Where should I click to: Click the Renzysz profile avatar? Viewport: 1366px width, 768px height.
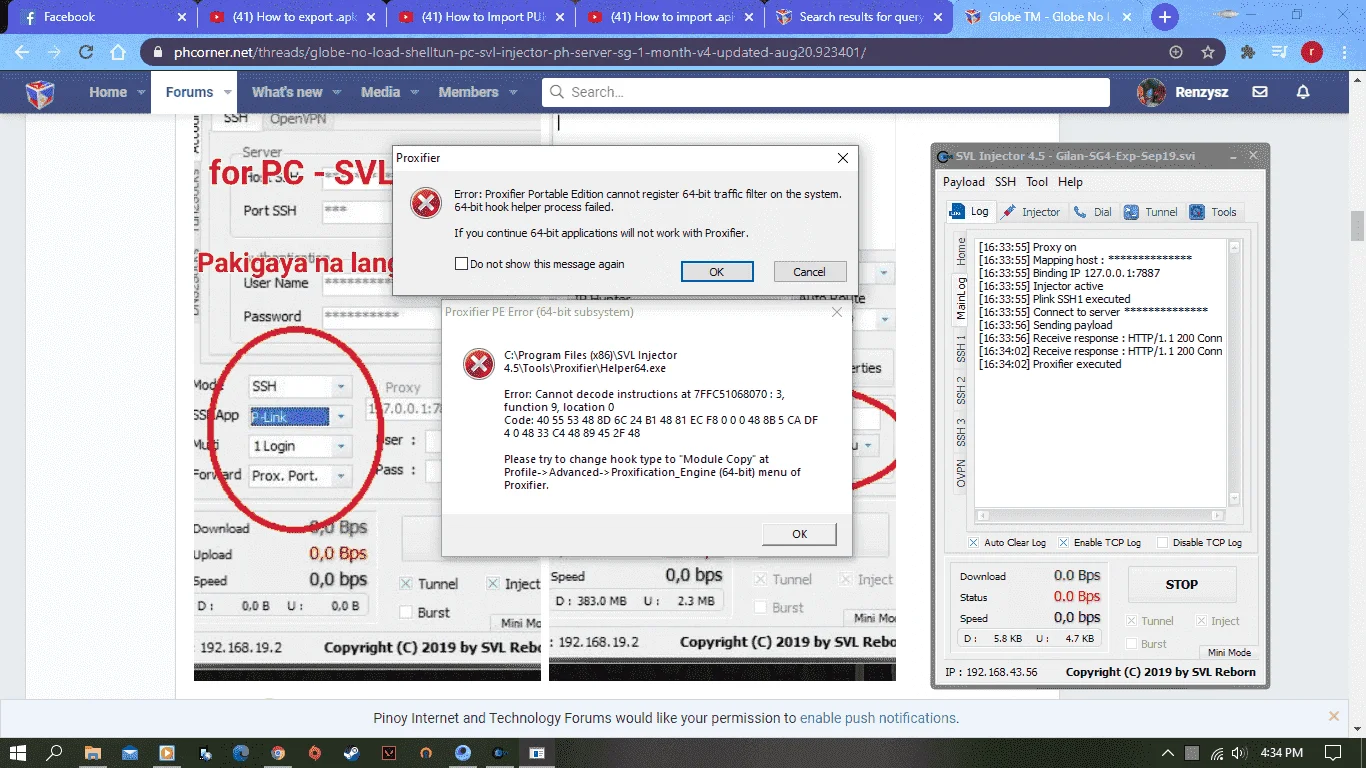click(x=1151, y=92)
